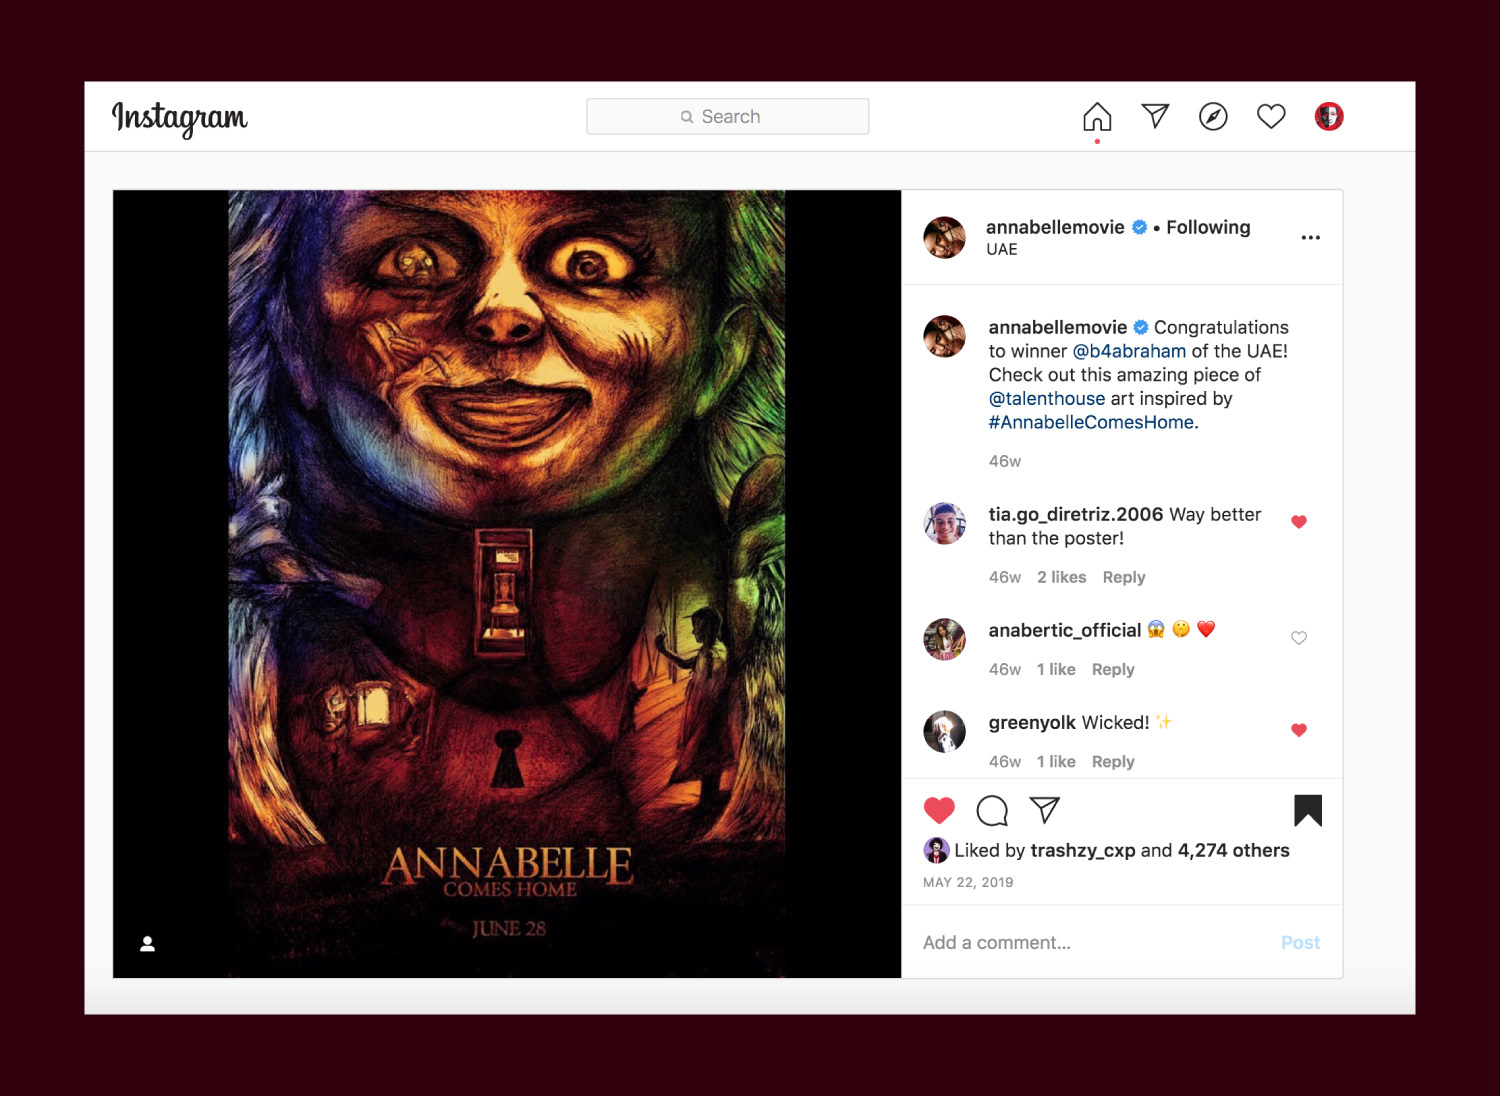This screenshot has width=1500, height=1096.
Task: Open tia.go_diretriz.2006's profile name
Action: coord(1076,514)
